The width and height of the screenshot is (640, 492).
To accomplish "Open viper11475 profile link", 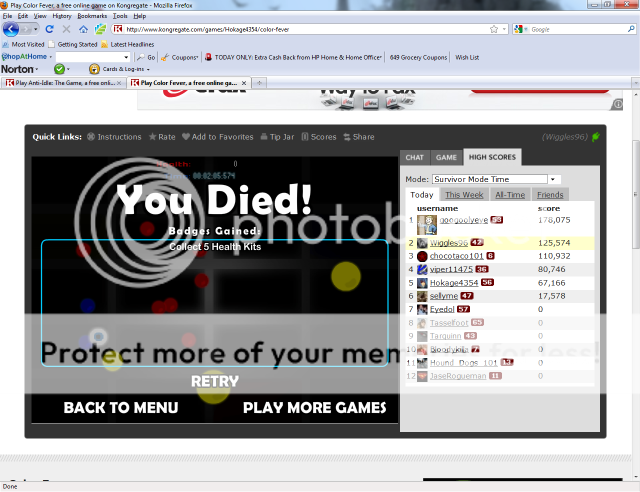I will point(451,269).
